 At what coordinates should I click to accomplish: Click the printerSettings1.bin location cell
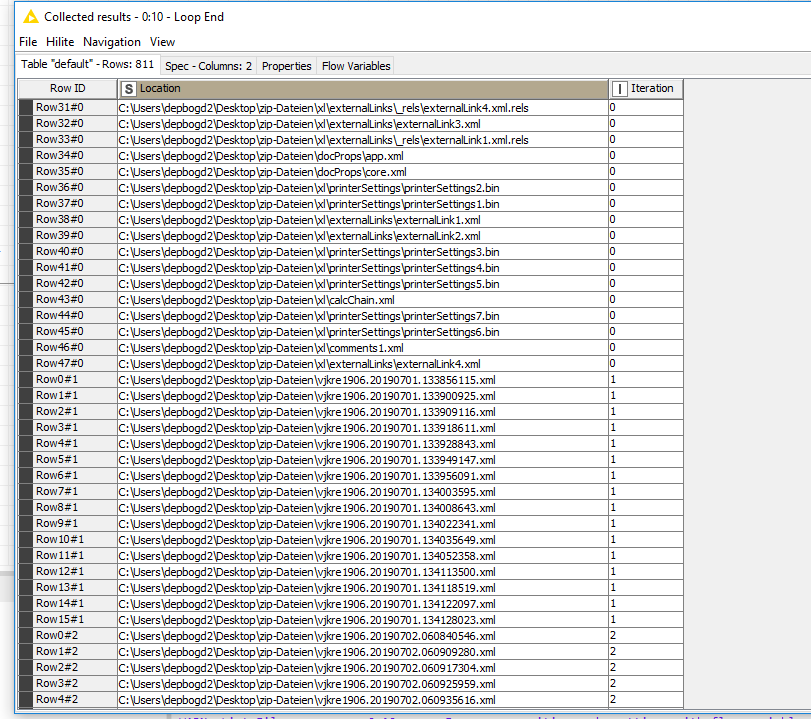point(363,204)
